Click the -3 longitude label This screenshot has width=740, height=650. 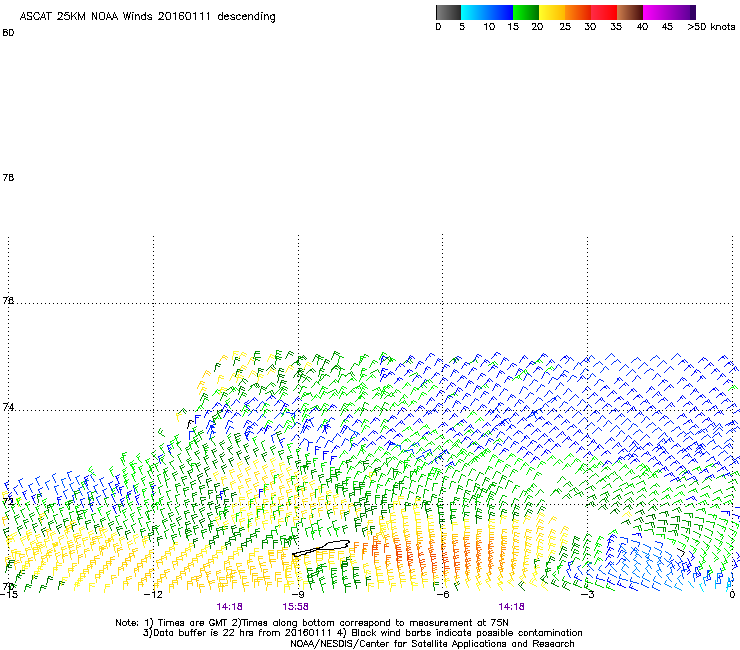[588, 594]
